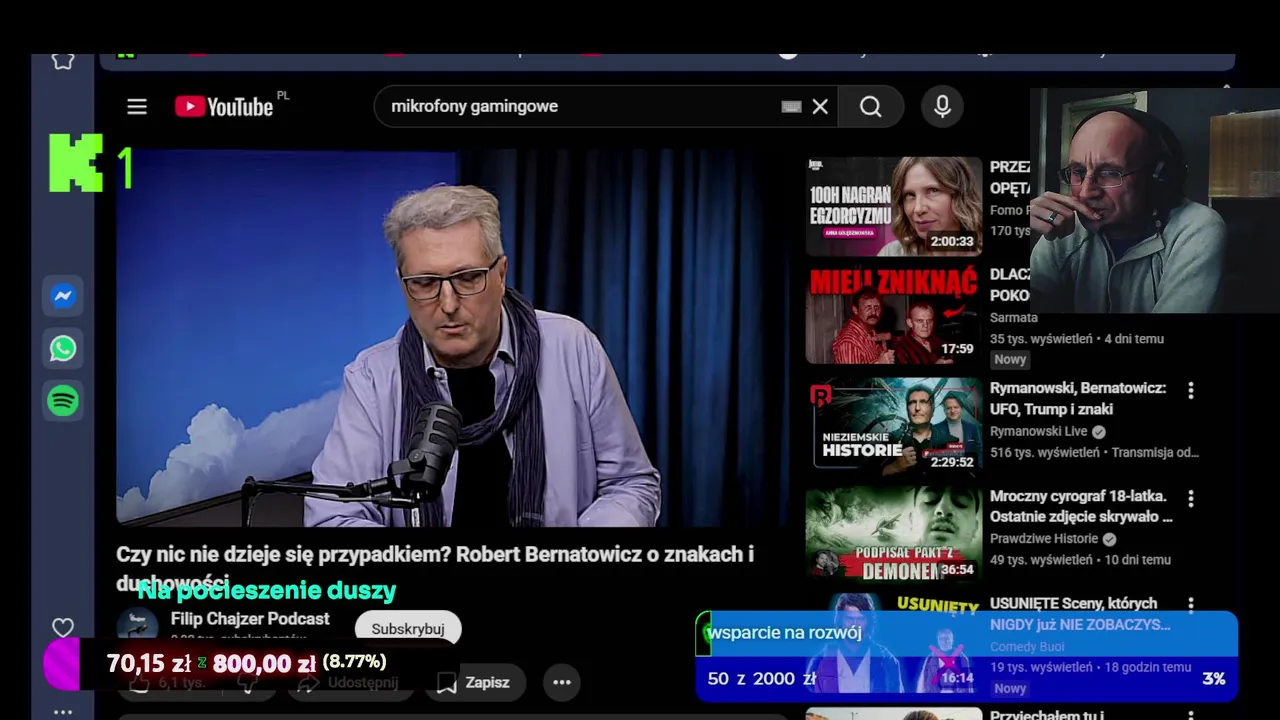This screenshot has height=720, width=1280.
Task: Open Spotify in the browser sidebar
Action: click(63, 401)
